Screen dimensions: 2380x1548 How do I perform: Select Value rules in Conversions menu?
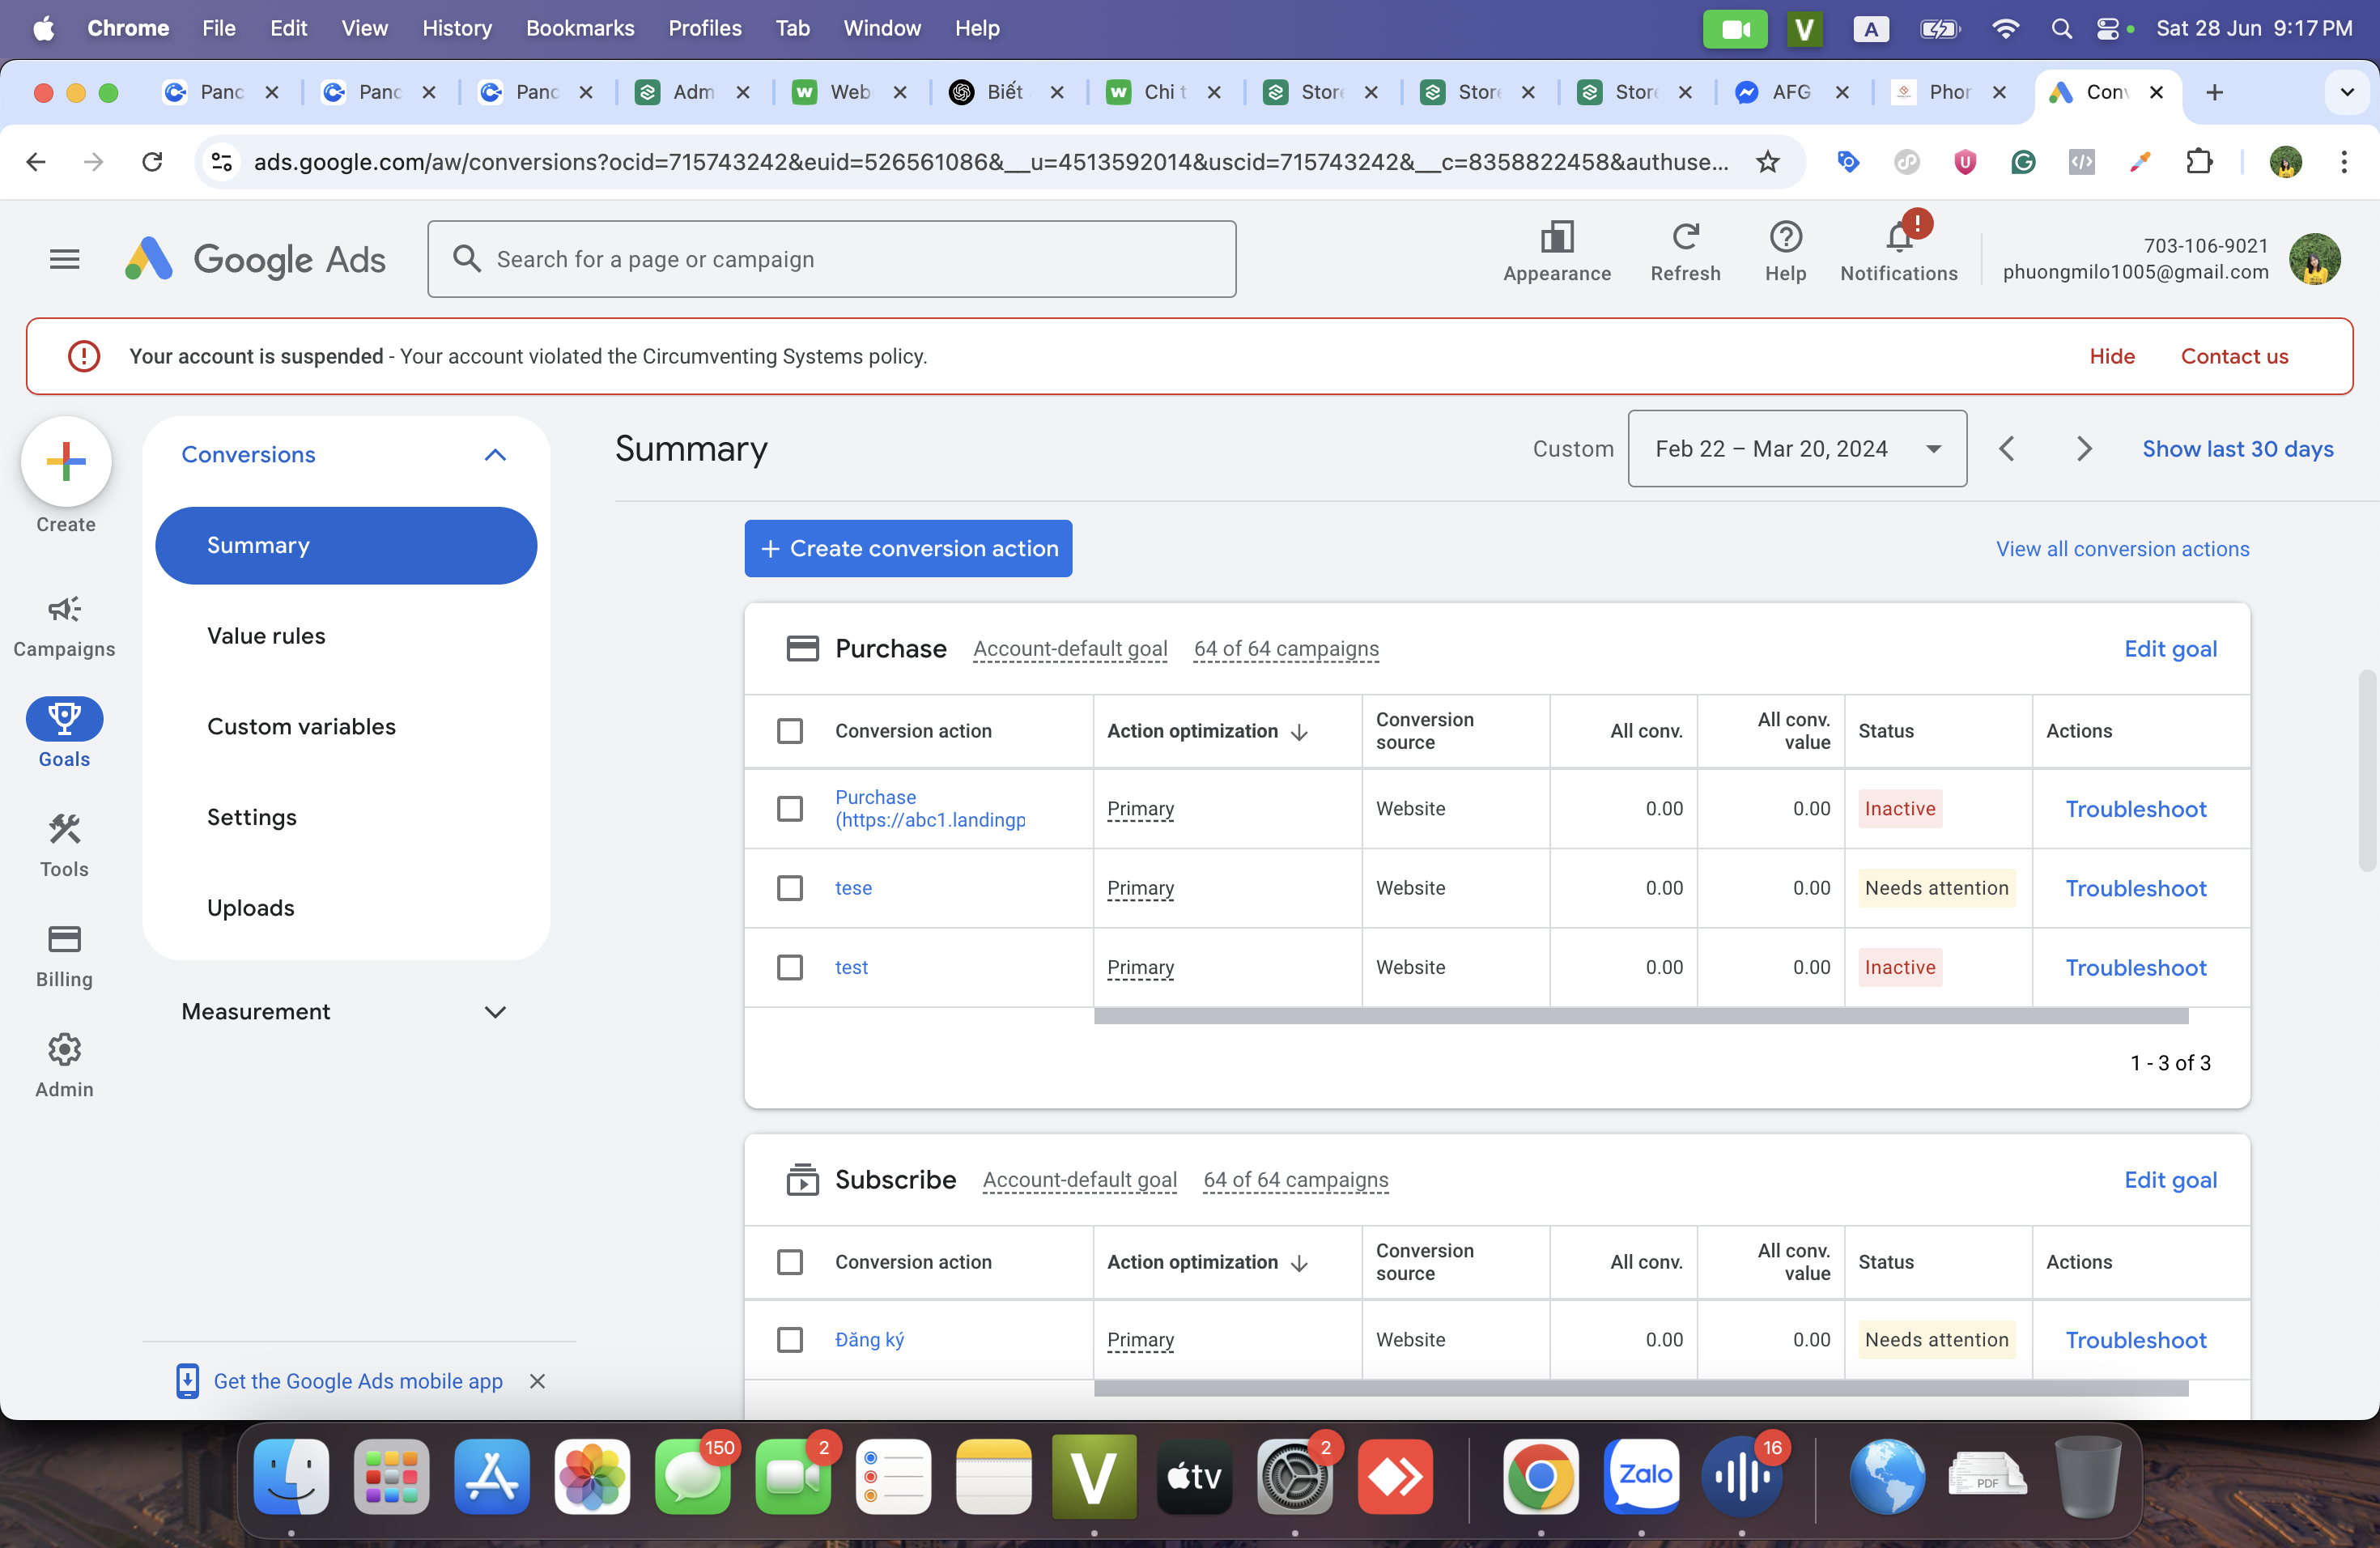[x=266, y=636]
